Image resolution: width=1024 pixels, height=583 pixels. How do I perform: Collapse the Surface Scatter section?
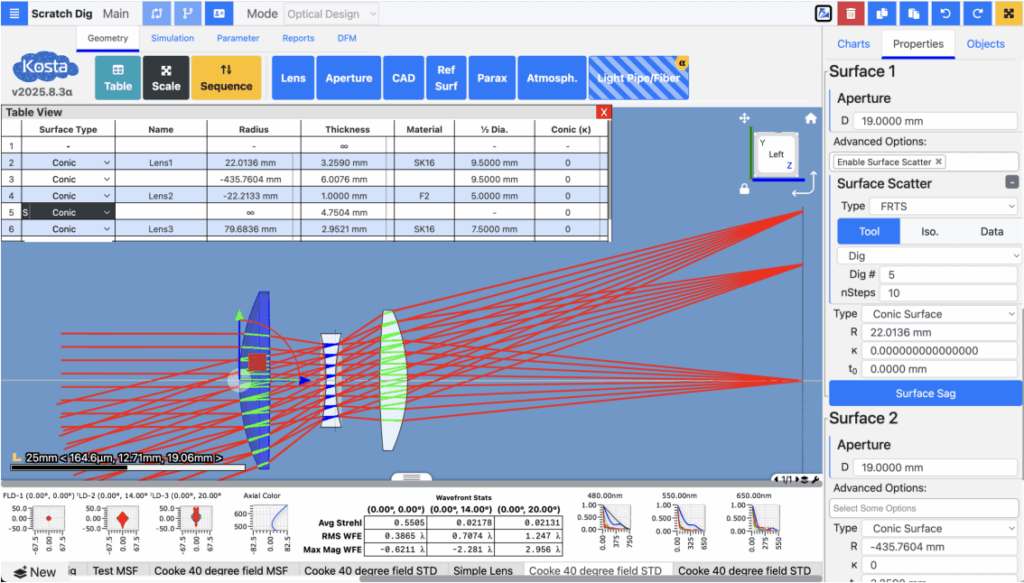tap(1012, 183)
